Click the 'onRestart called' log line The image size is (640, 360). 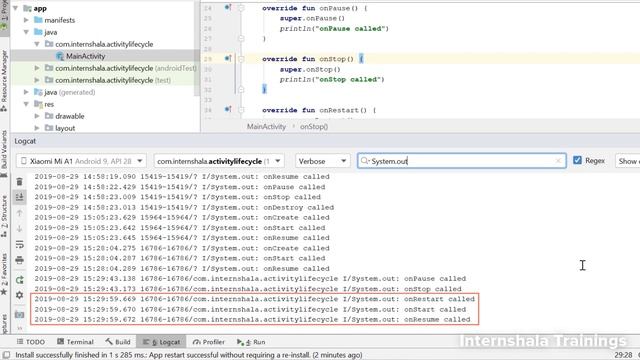(254, 299)
